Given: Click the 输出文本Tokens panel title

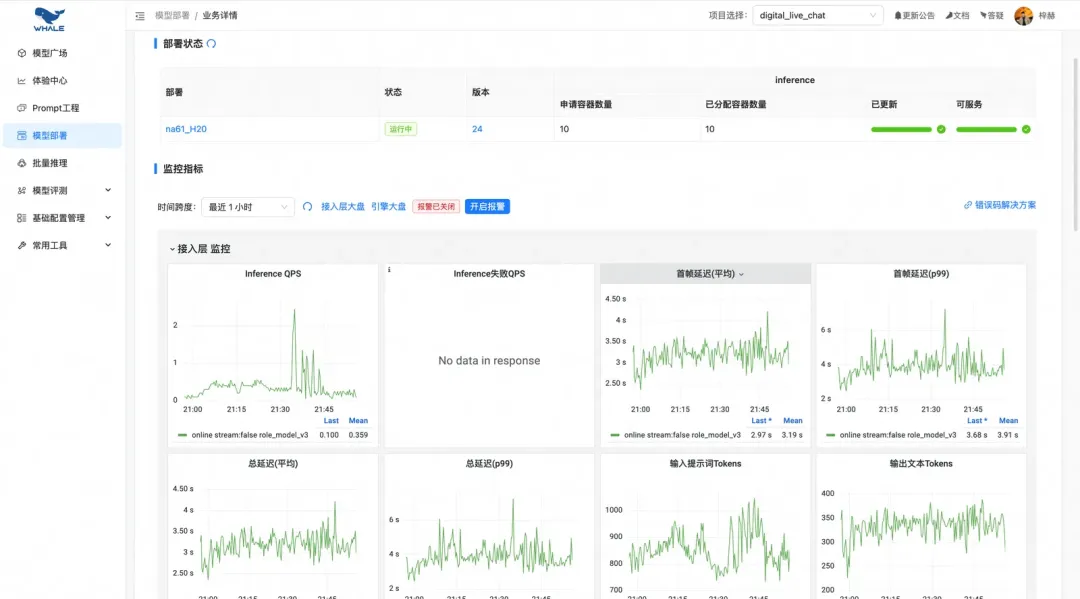Looking at the screenshot, I should (x=921, y=464).
